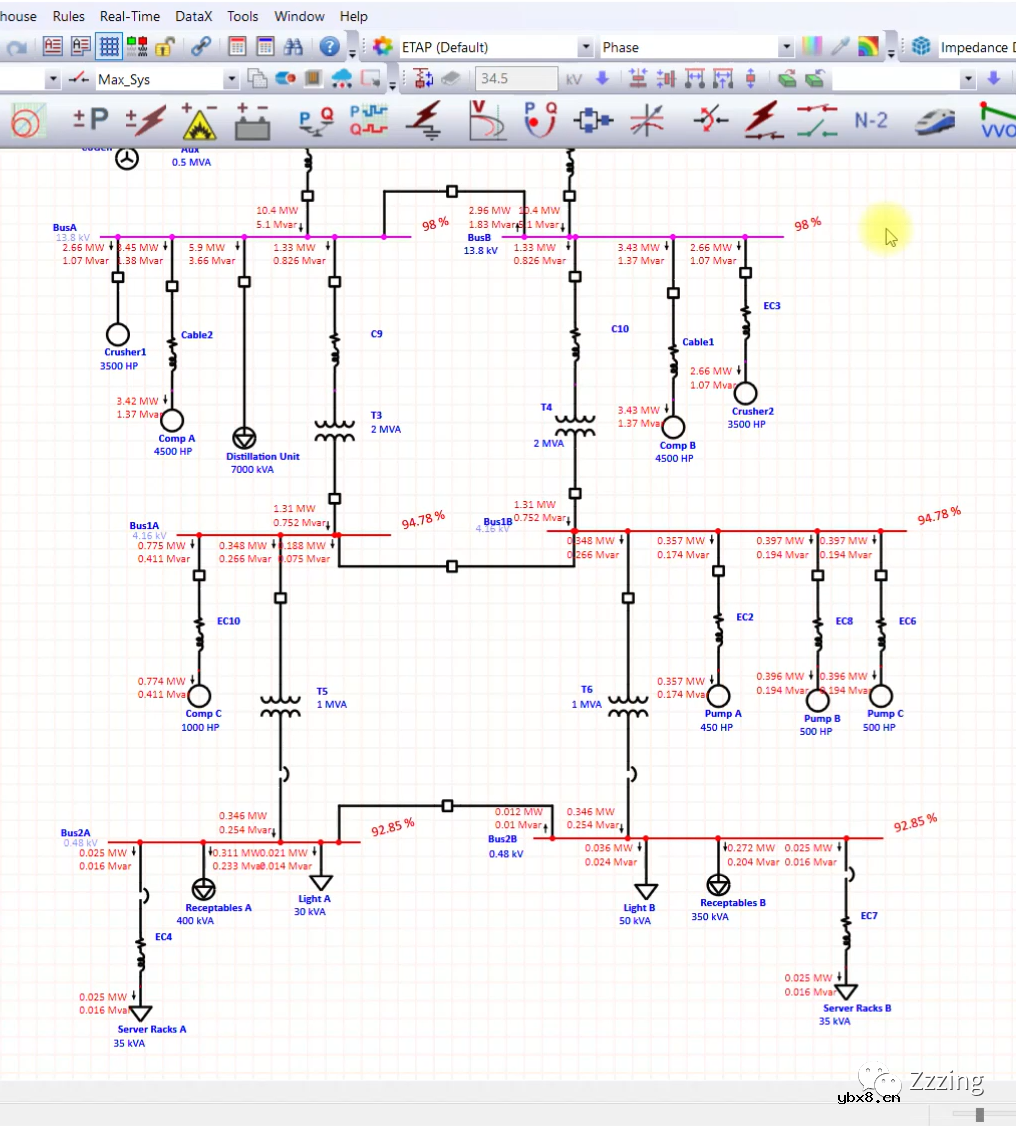Screen dimensions: 1016x1128
Task: Open the Arc Flash analysis module
Action: 201,121
